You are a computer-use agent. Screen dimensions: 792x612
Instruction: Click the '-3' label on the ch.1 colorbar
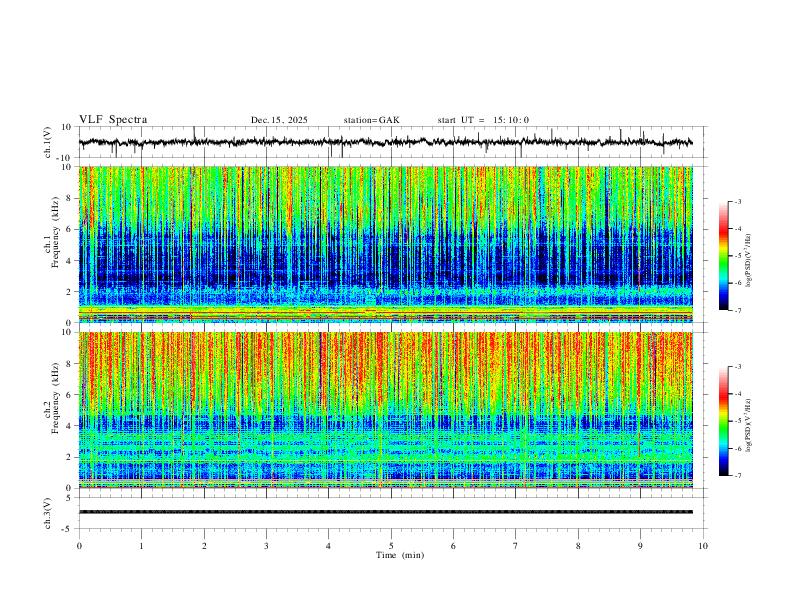[x=738, y=201]
